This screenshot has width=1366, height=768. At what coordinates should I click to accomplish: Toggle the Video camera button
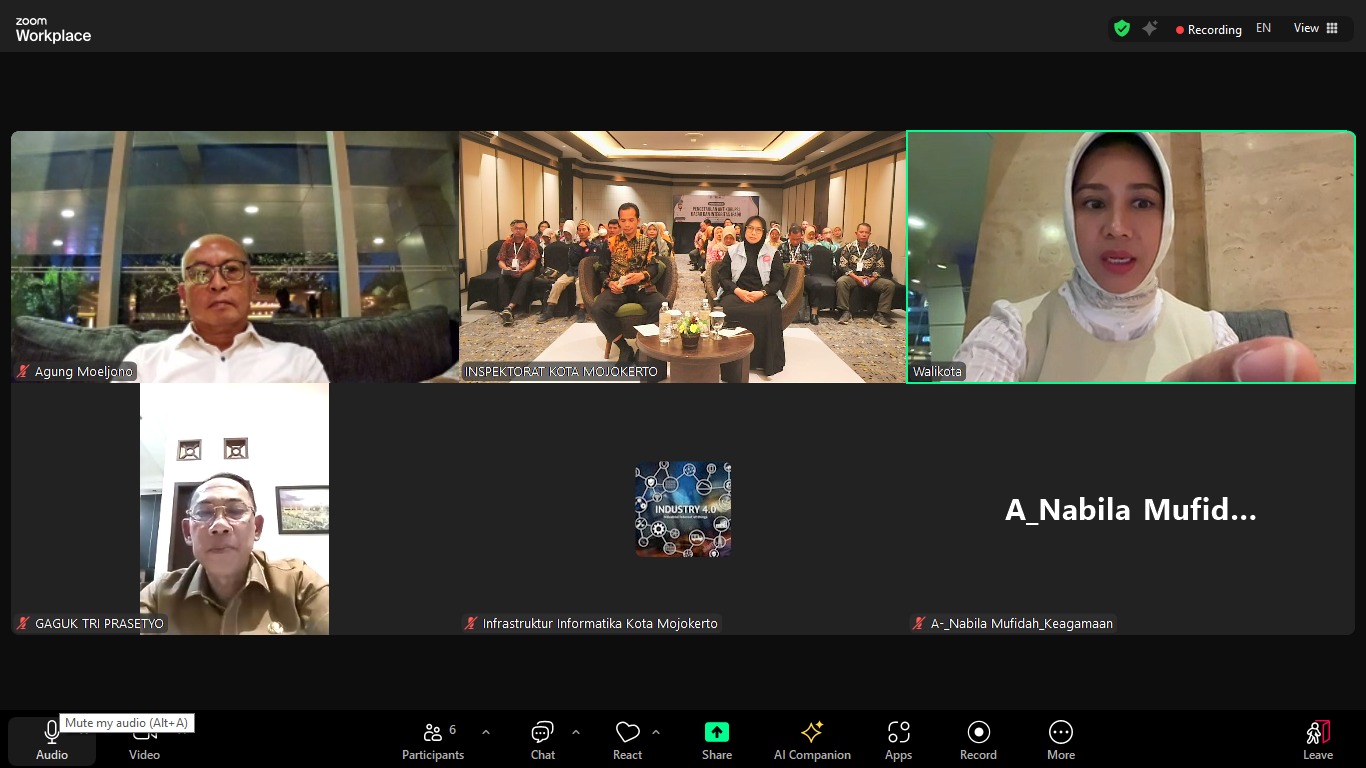(144, 740)
